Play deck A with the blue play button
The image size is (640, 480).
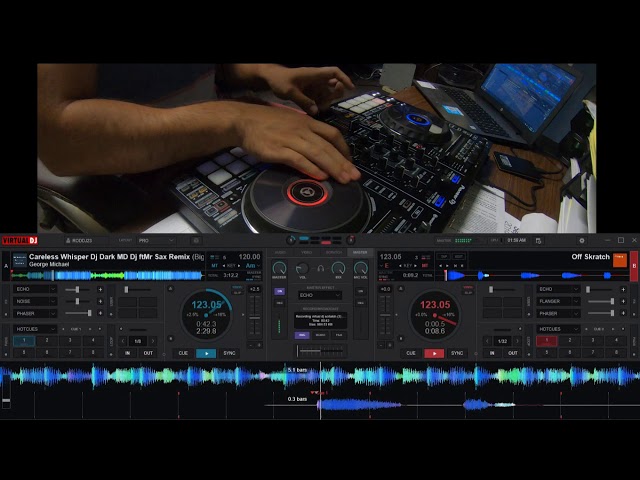tap(206, 353)
